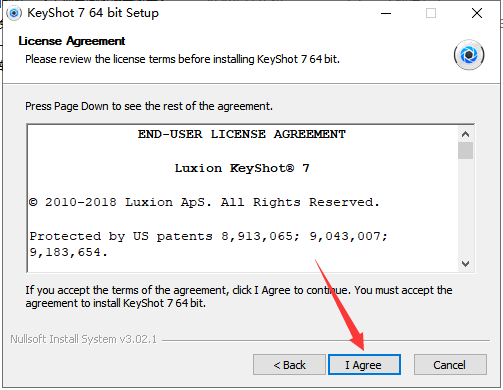
Task: Click the END-USER LICENSE AGREEMENT heading text
Action: (x=242, y=134)
